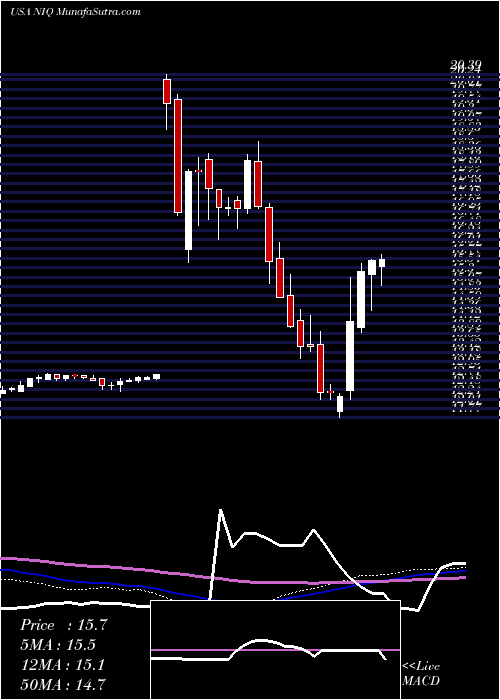
Task: Click the '<<Live MACD' label
Action: (421, 674)
